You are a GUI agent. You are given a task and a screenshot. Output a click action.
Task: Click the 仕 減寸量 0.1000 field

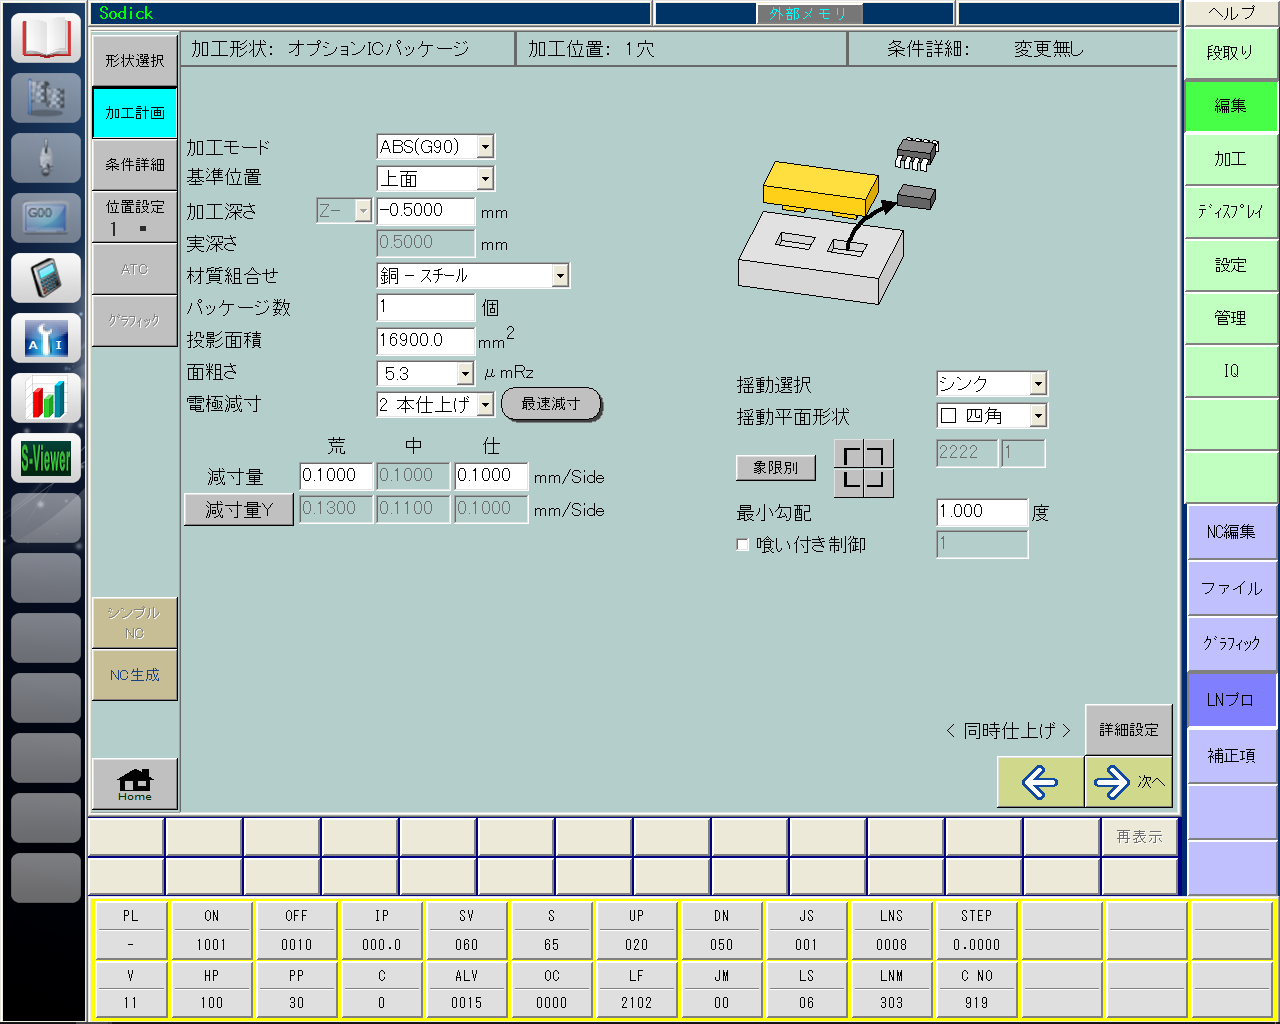(491, 476)
